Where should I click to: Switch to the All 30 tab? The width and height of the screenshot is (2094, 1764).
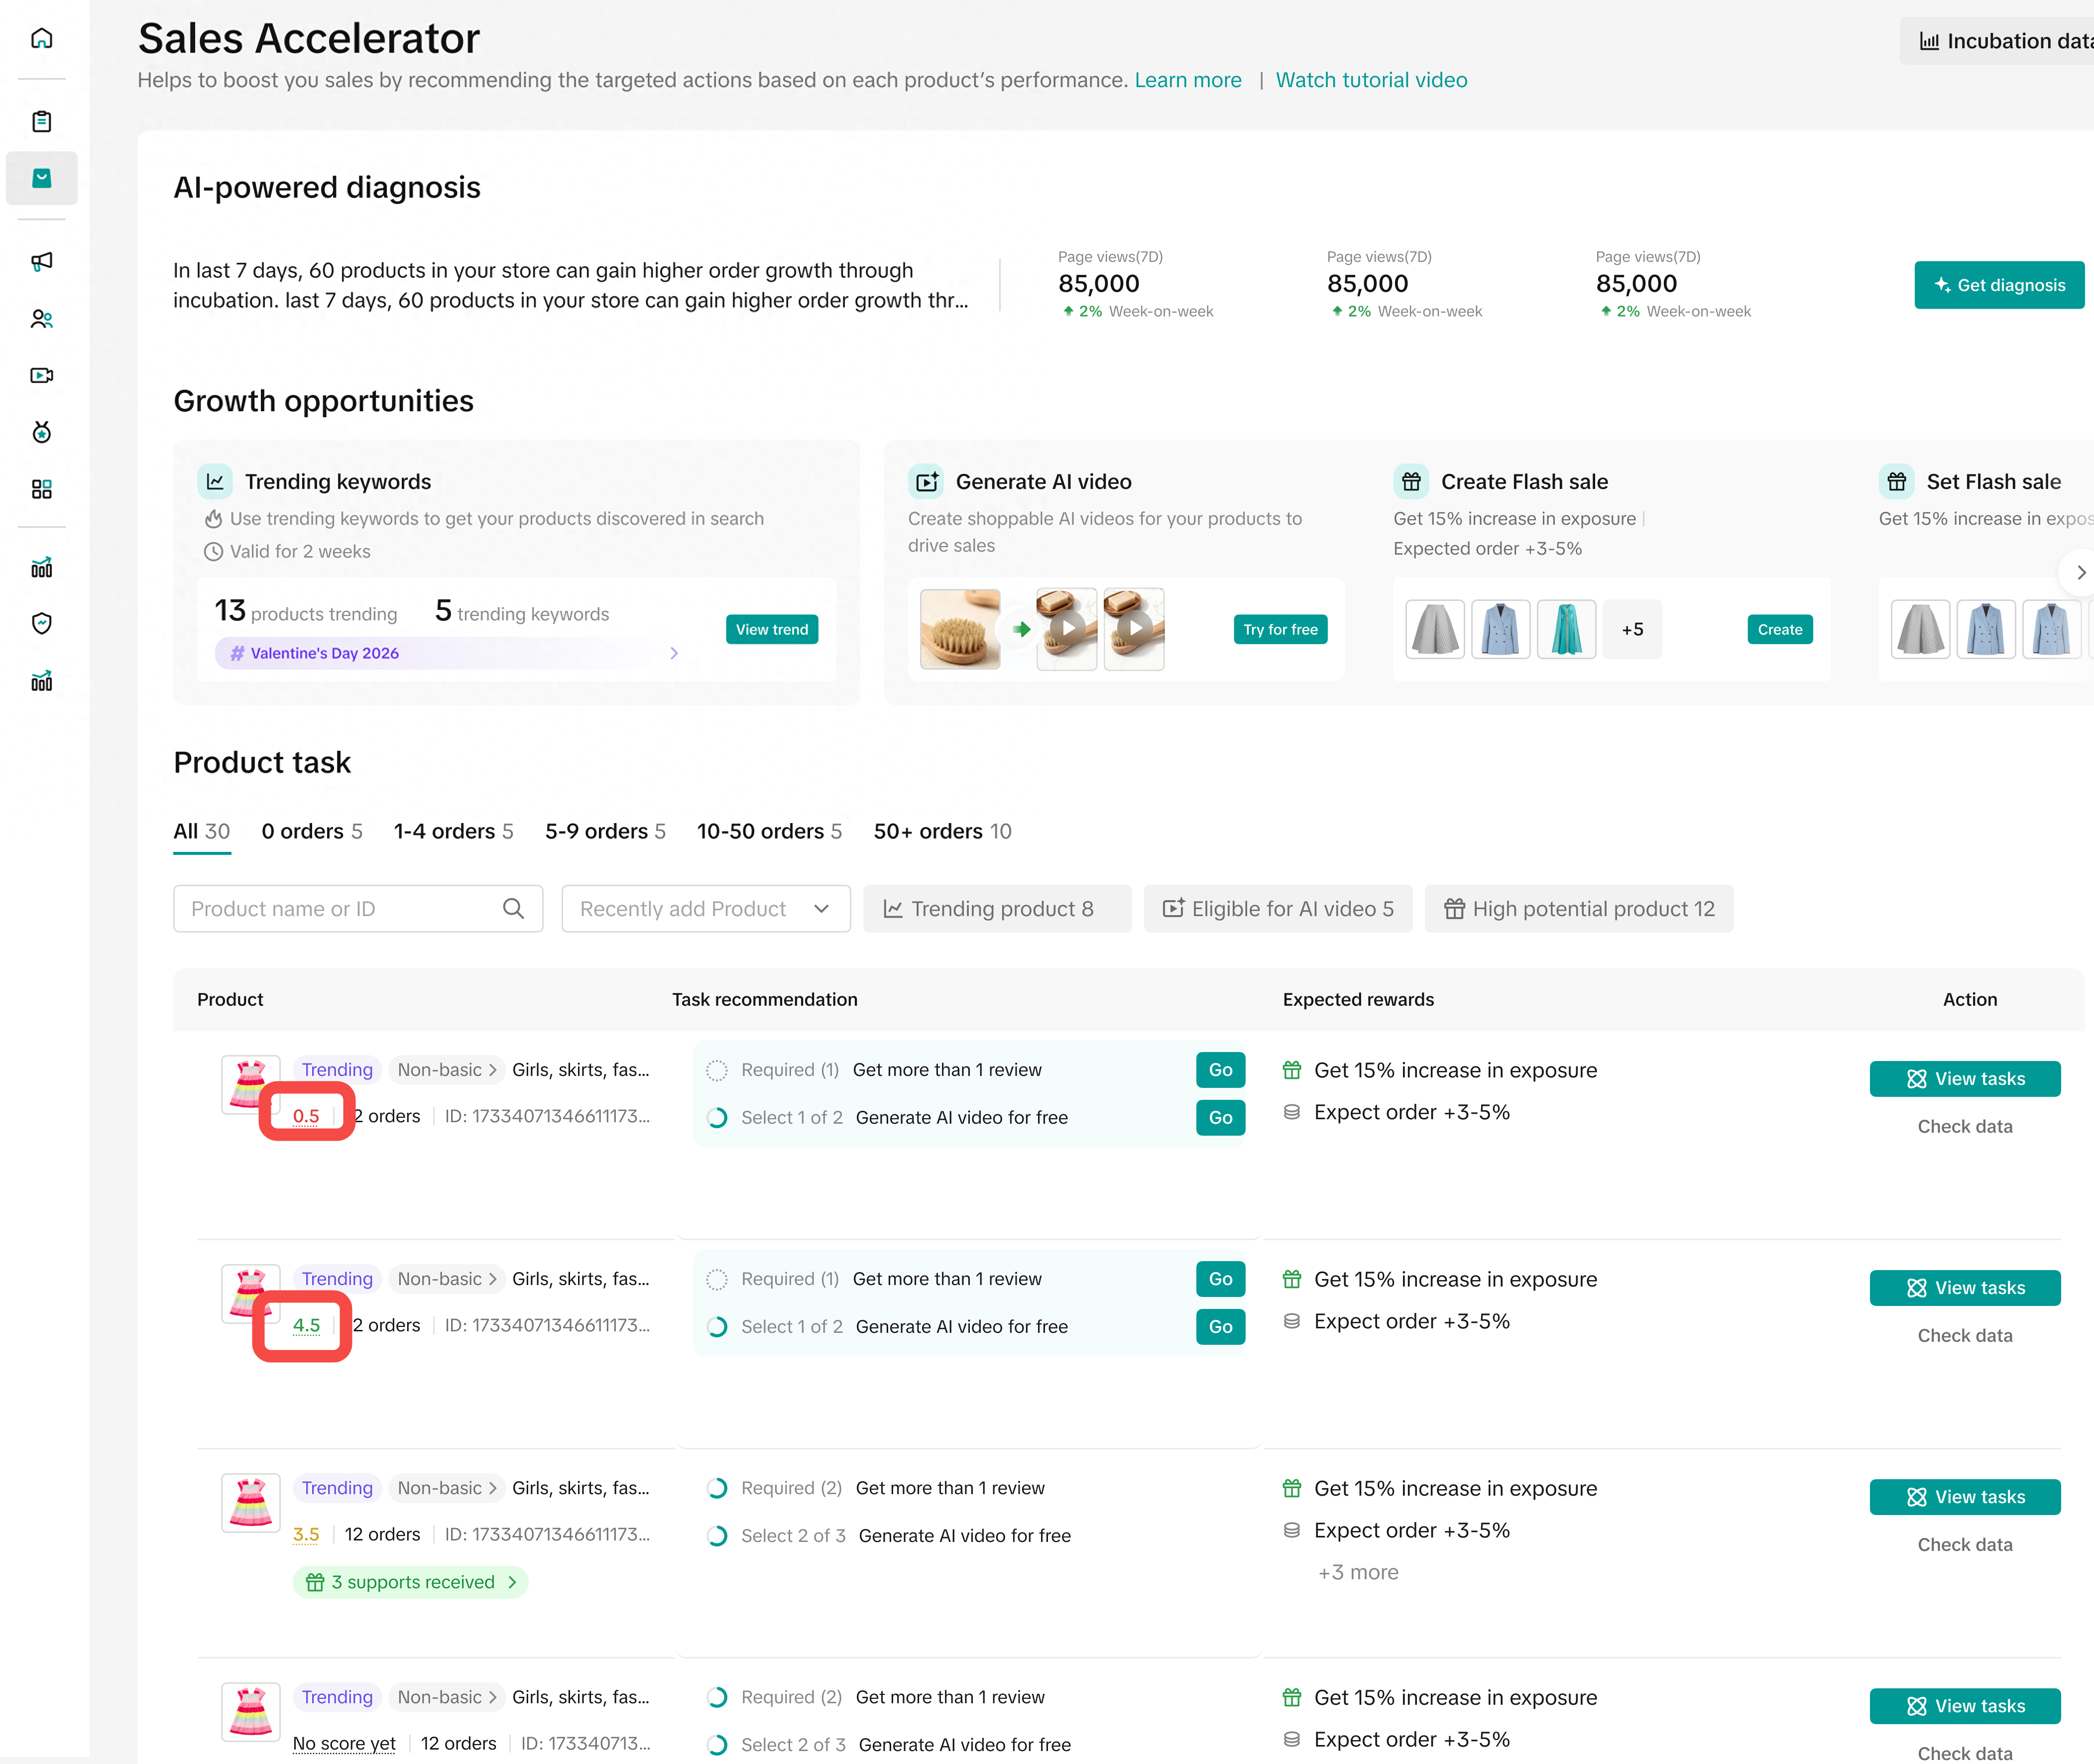[202, 832]
